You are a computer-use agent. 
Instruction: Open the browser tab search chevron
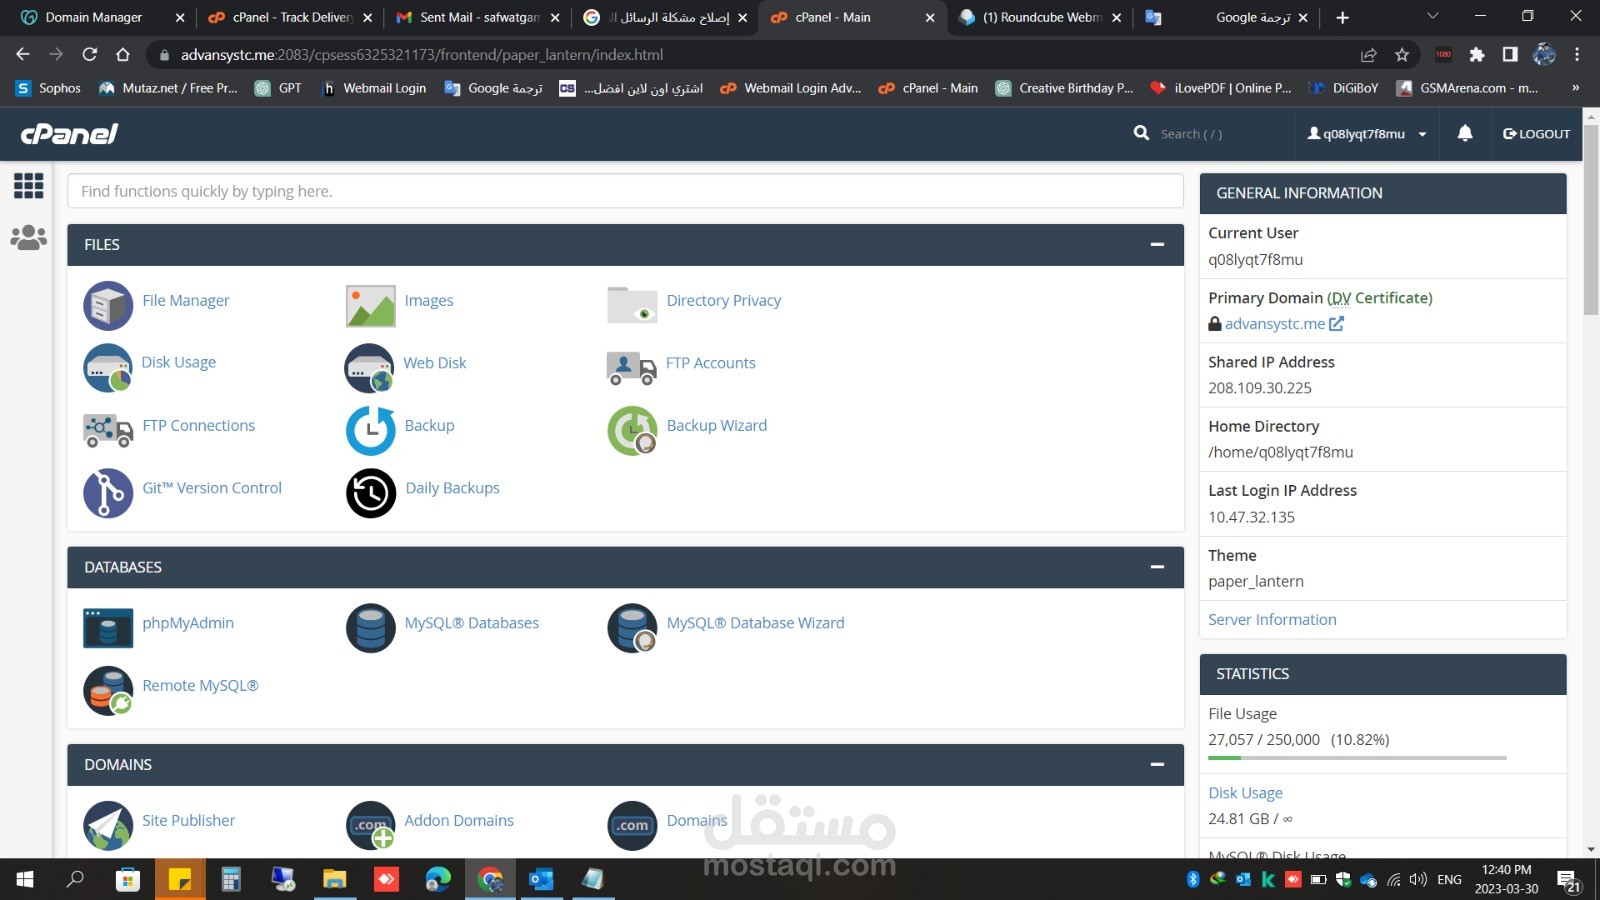coord(1432,17)
